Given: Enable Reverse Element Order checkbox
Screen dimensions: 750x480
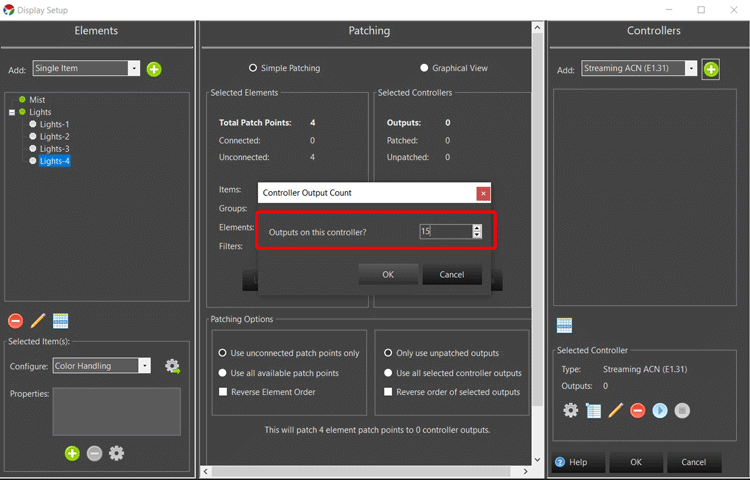Looking at the screenshot, I should click(x=267, y=392).
